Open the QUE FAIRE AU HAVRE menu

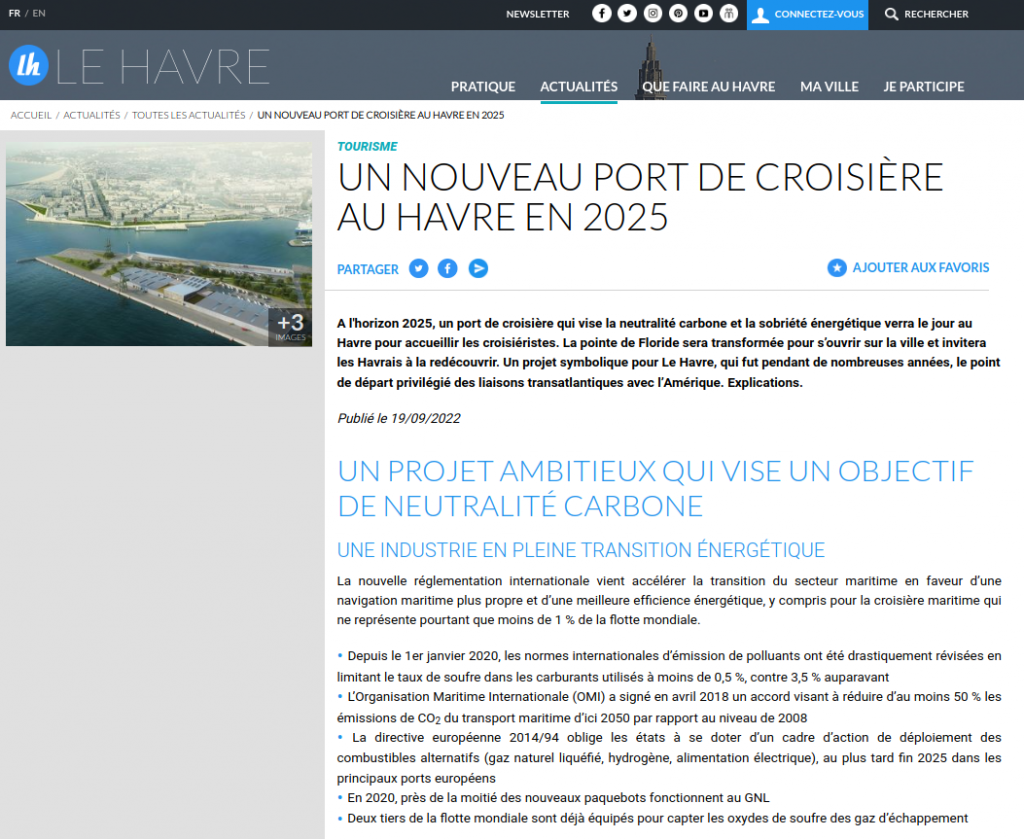pyautogui.click(x=708, y=87)
